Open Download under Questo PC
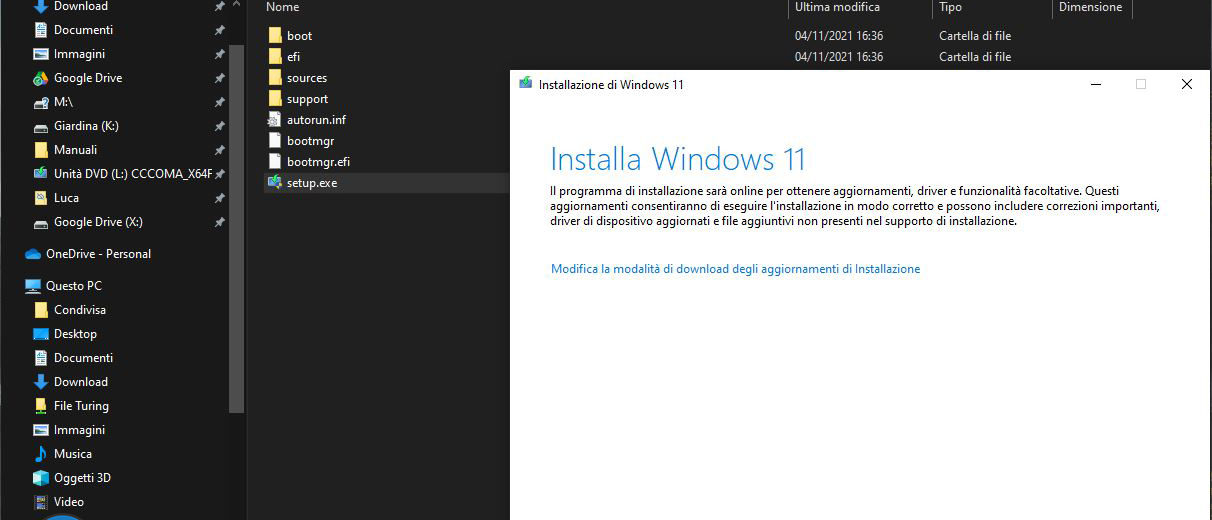 pos(80,382)
